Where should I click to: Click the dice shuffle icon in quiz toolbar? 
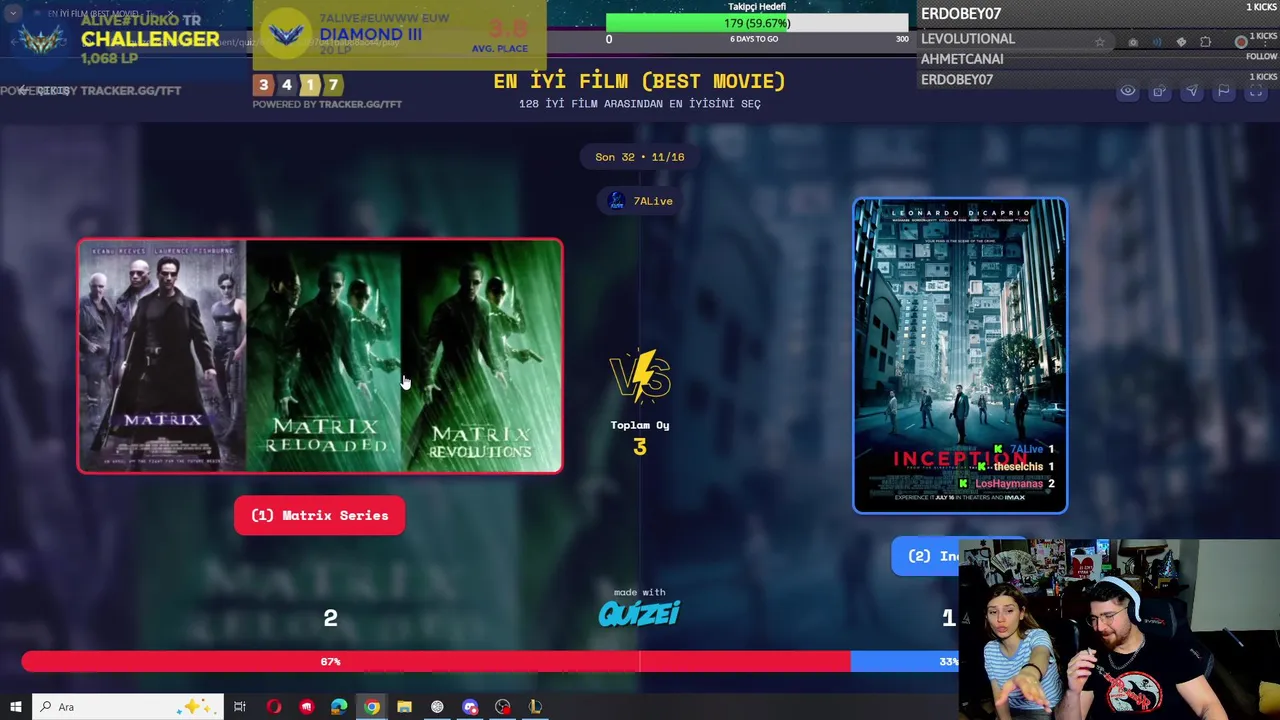[x=1159, y=91]
